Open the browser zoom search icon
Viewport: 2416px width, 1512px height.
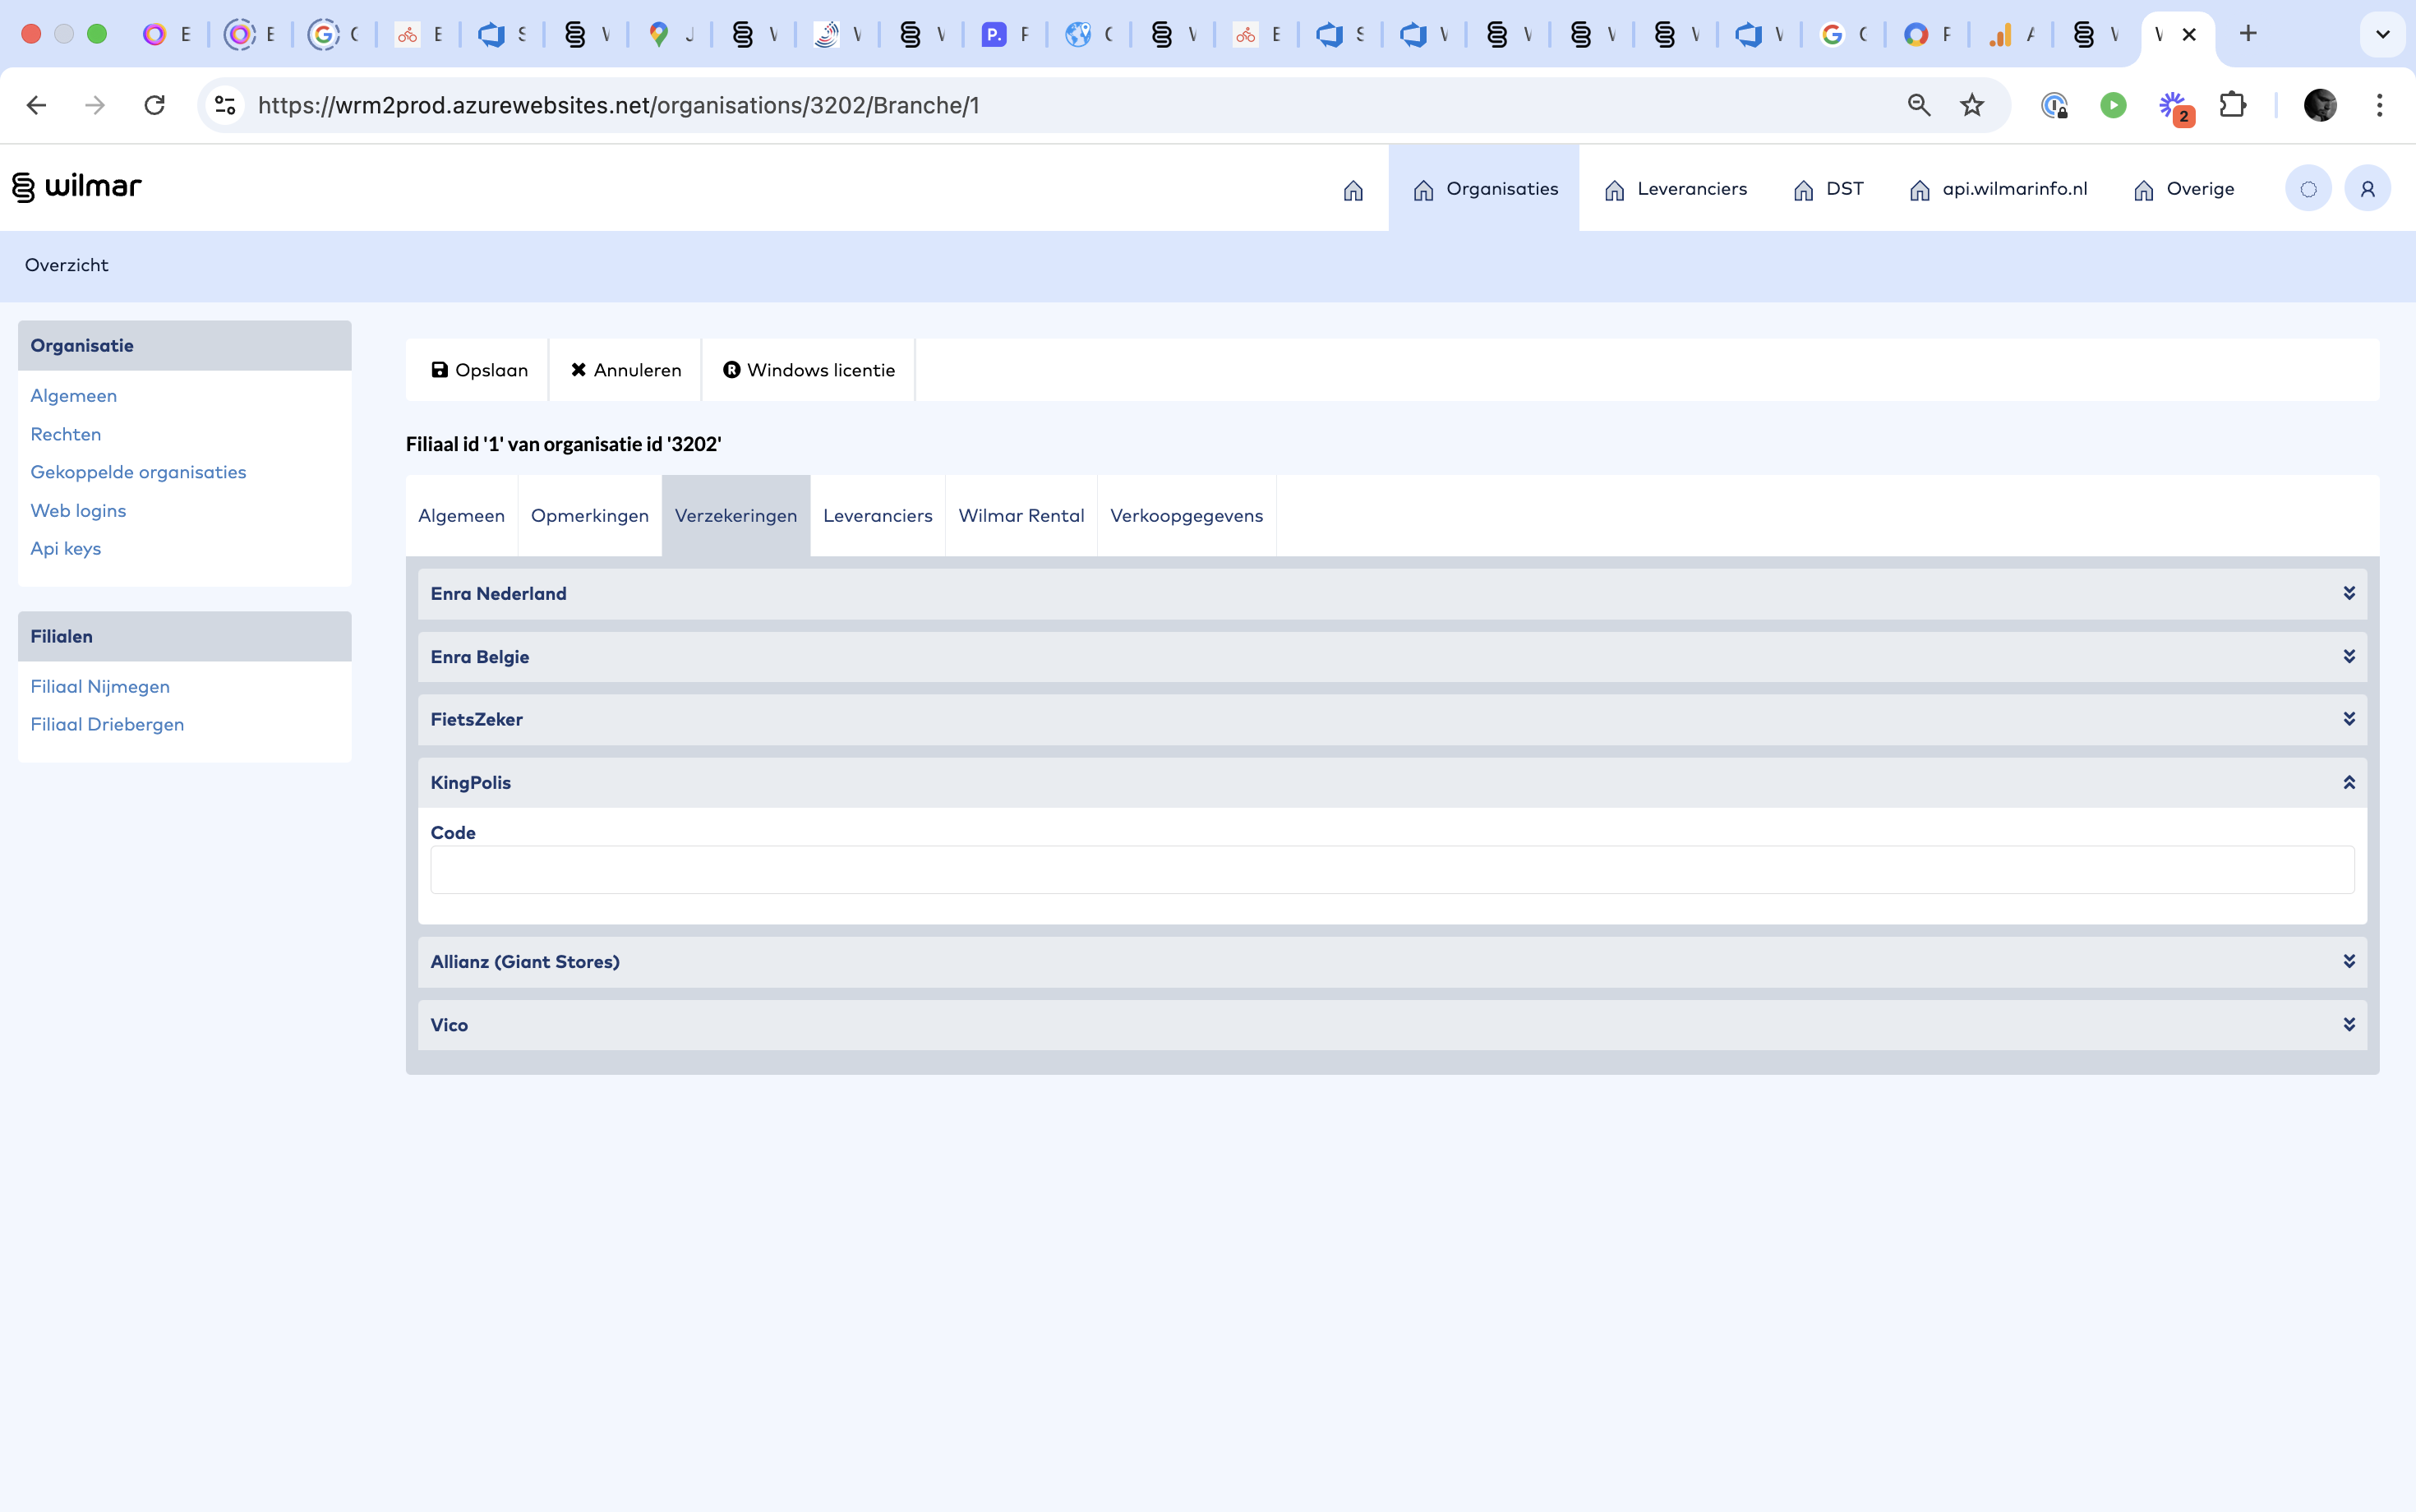(x=1918, y=105)
